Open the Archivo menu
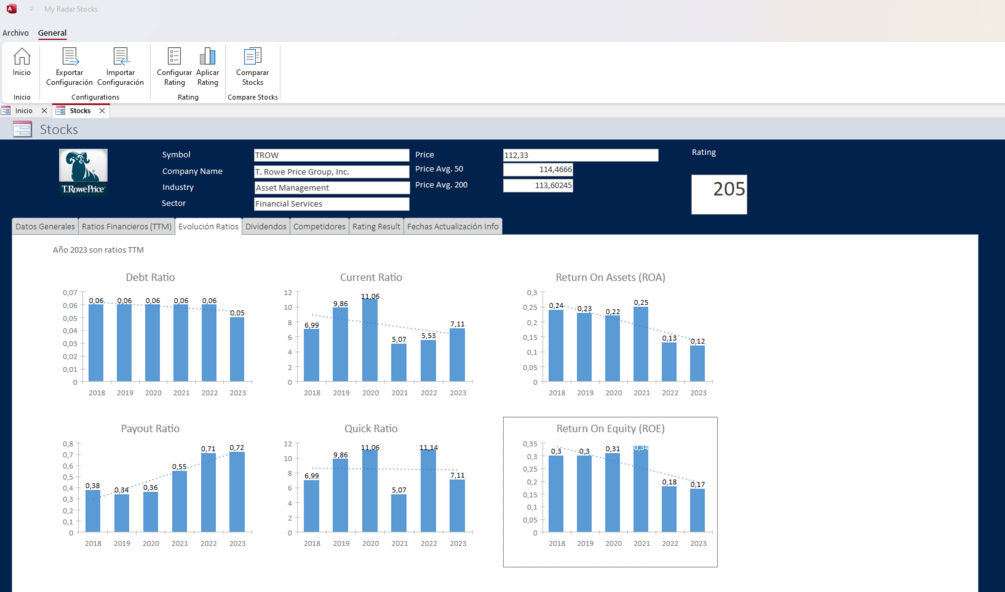 pos(15,33)
